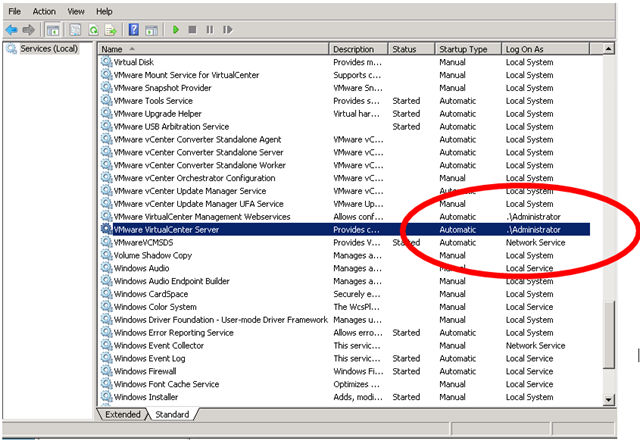Open the Help question-mark icon
This screenshot has width=640, height=444.
point(133,30)
